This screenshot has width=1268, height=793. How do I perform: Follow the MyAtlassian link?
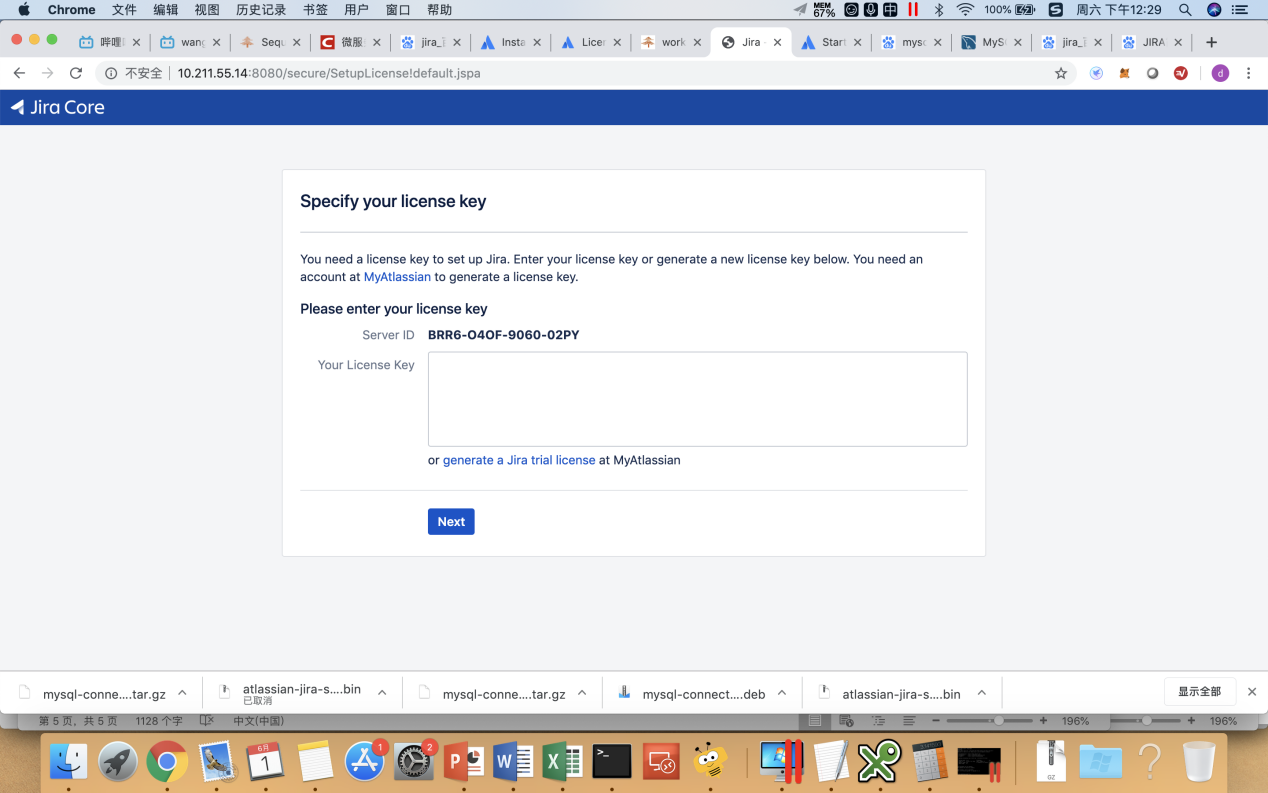[397, 277]
